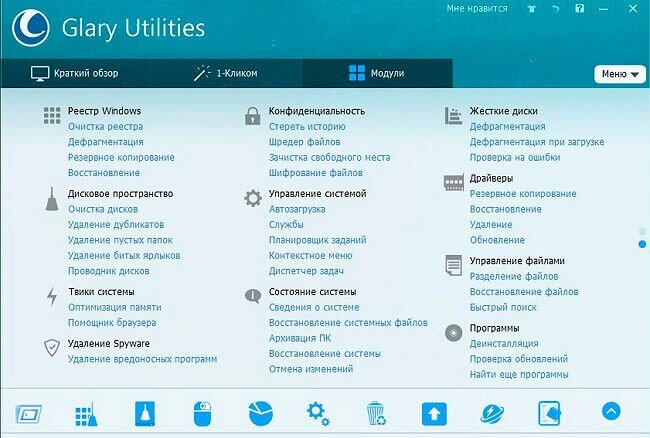The width and height of the screenshot is (650, 438).
Task: Launch Шредер файлов
Action: (x=305, y=142)
